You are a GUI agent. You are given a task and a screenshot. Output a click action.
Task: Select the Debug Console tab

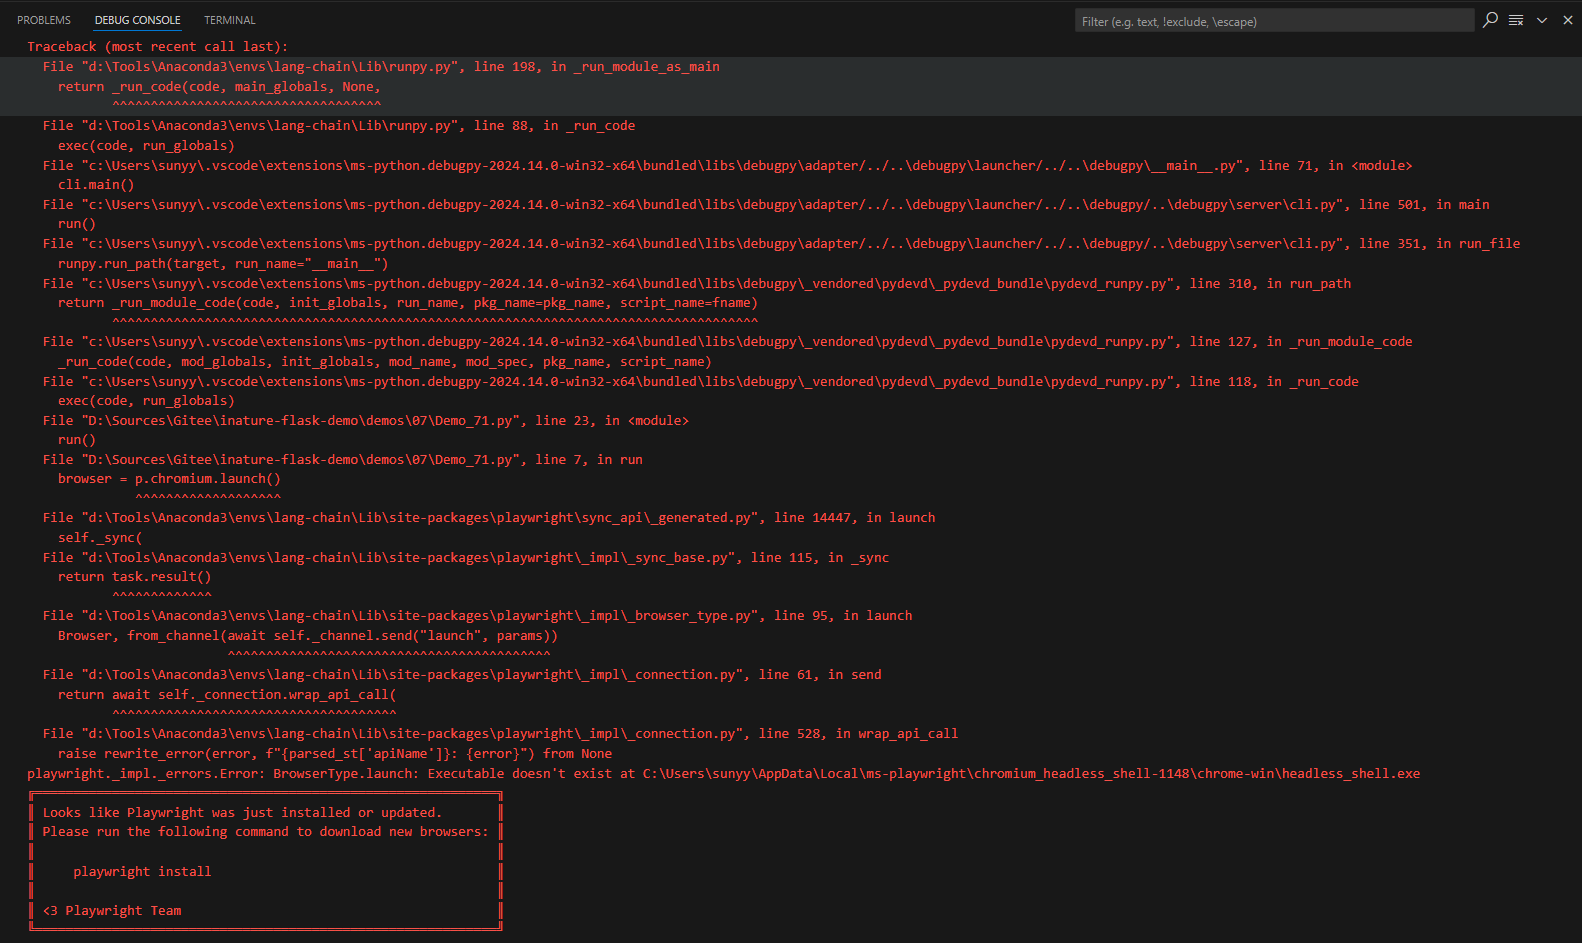[137, 20]
